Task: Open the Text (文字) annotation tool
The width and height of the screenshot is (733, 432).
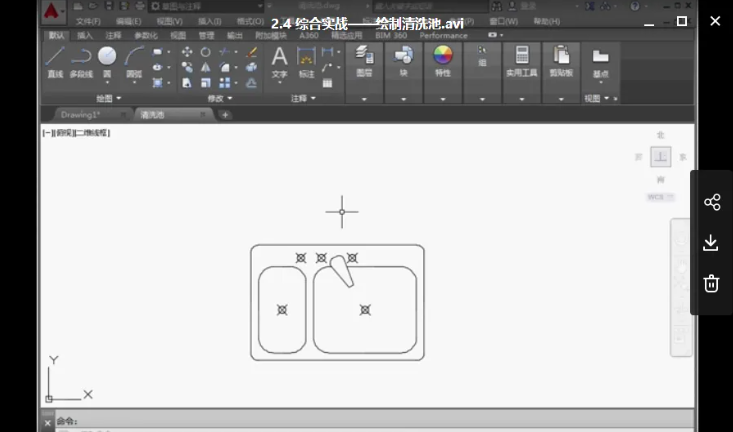Action: (x=279, y=59)
